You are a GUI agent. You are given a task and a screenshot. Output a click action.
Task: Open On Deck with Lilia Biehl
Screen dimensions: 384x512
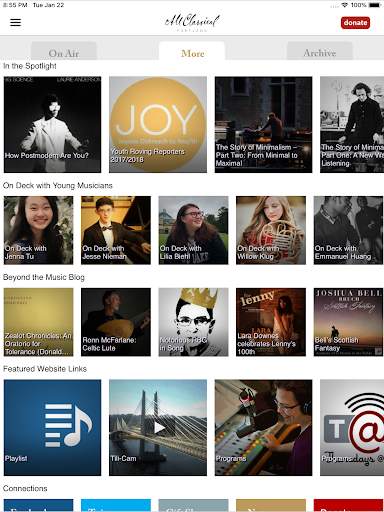click(193, 230)
